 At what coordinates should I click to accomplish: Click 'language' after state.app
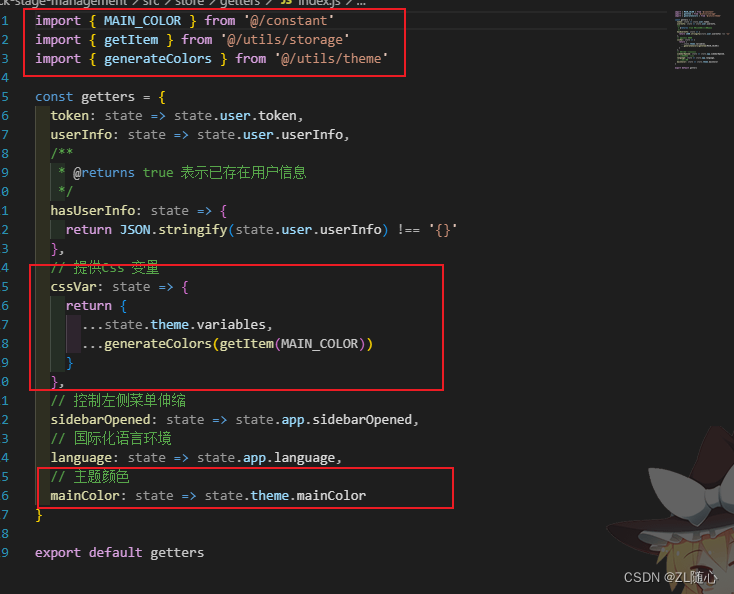(304, 458)
